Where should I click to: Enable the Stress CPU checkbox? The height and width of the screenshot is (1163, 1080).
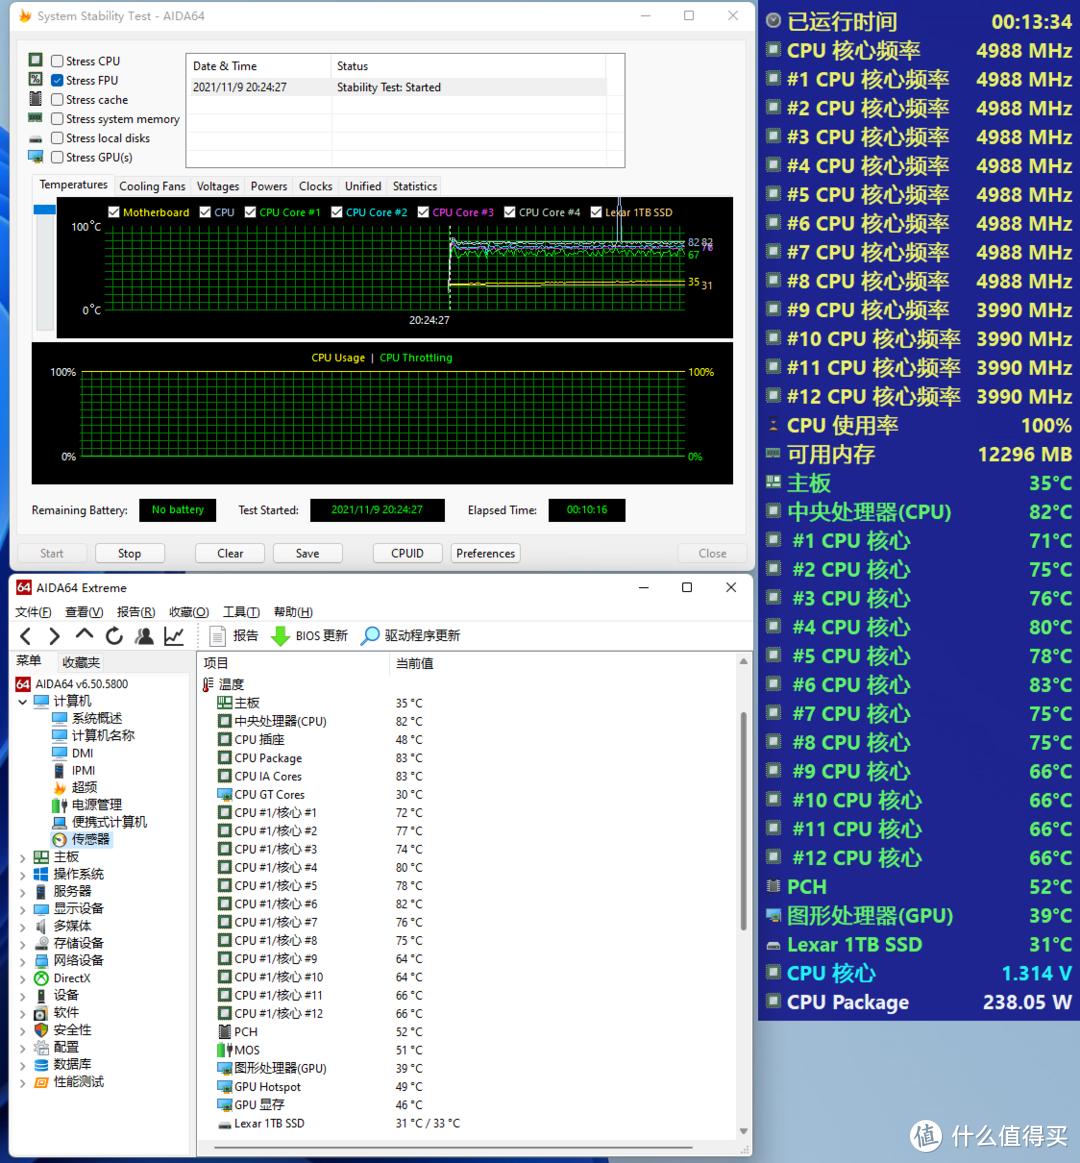pos(57,61)
